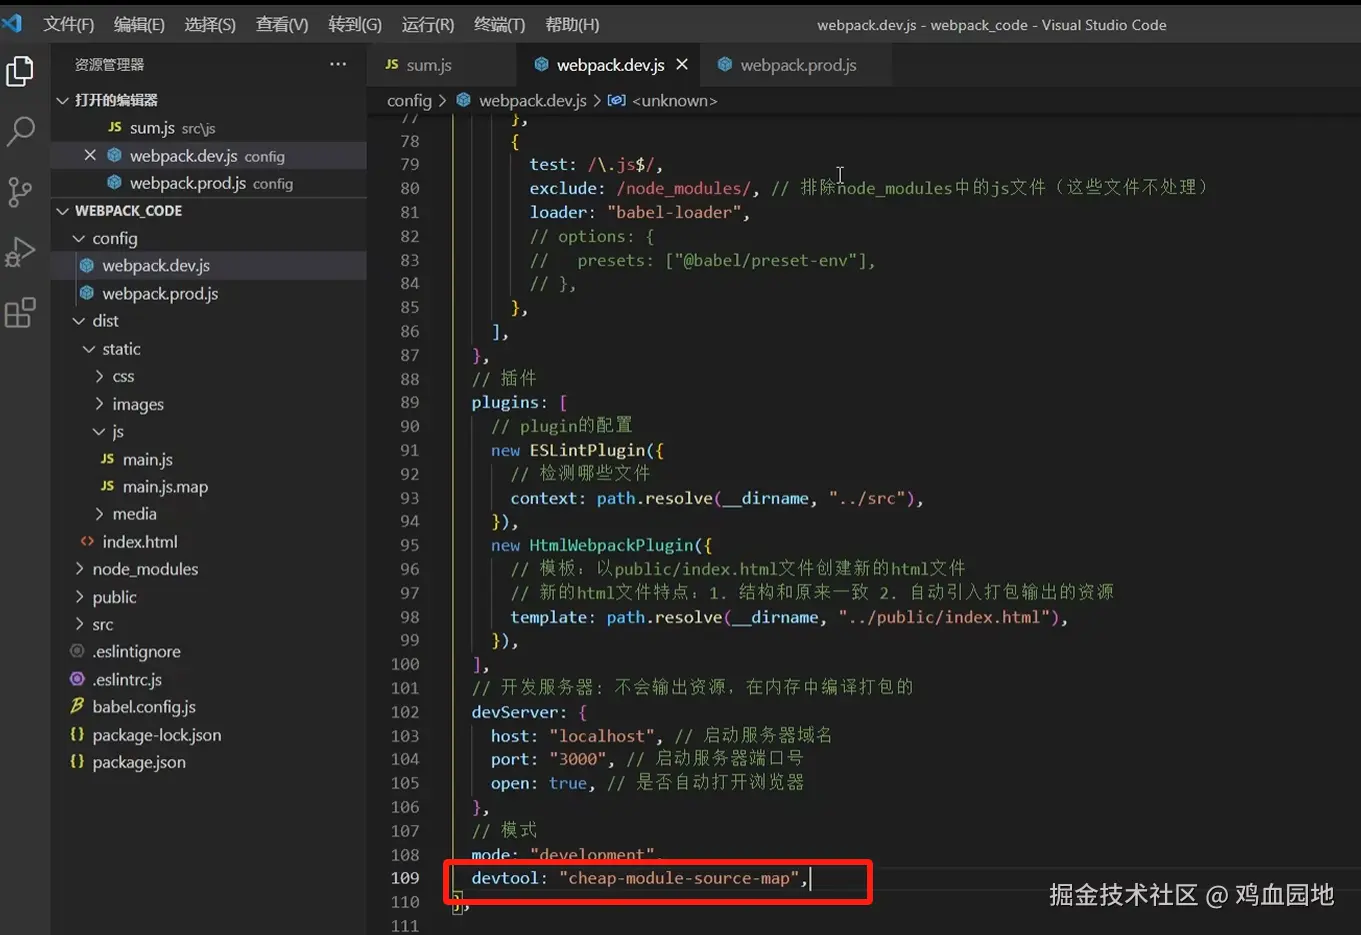Open Run and Debug view icon

pos(20,252)
